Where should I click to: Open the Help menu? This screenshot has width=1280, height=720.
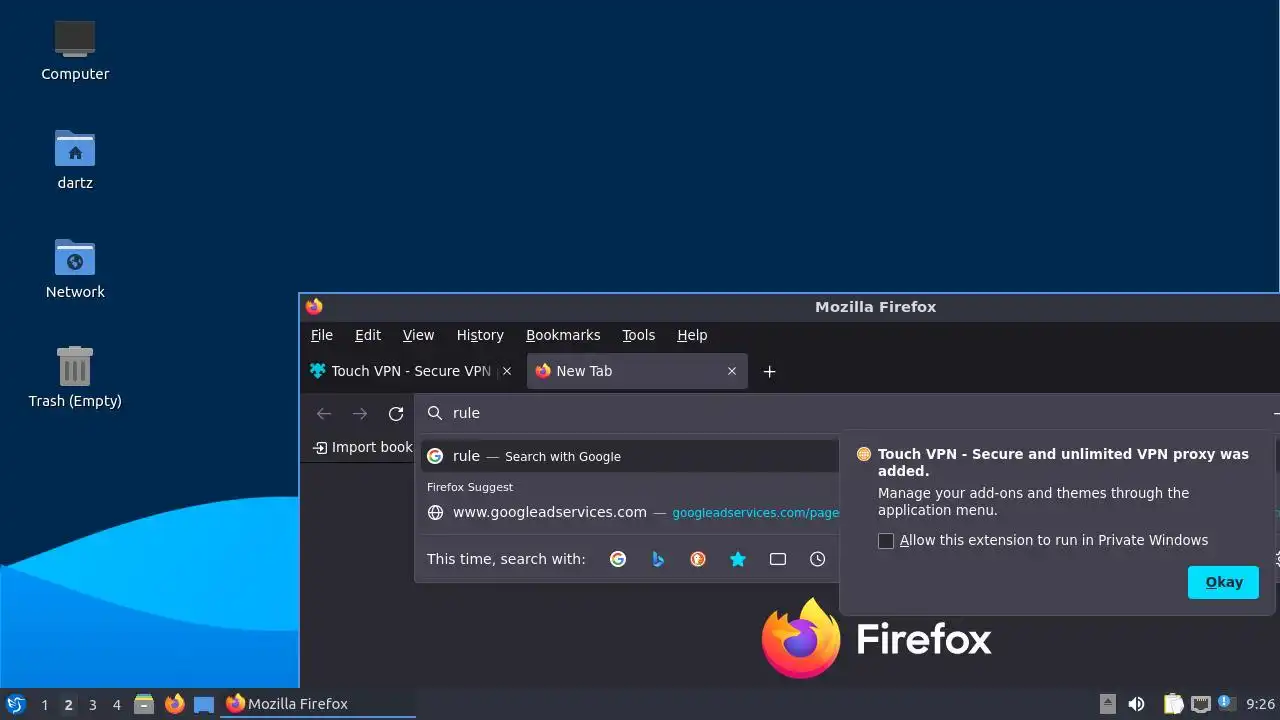pos(692,335)
